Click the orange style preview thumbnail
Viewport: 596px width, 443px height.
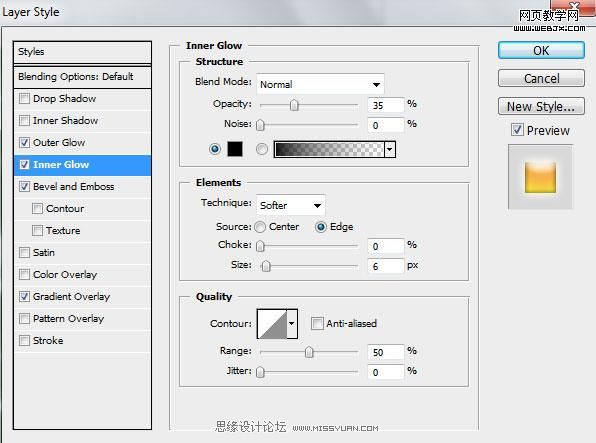click(x=540, y=177)
